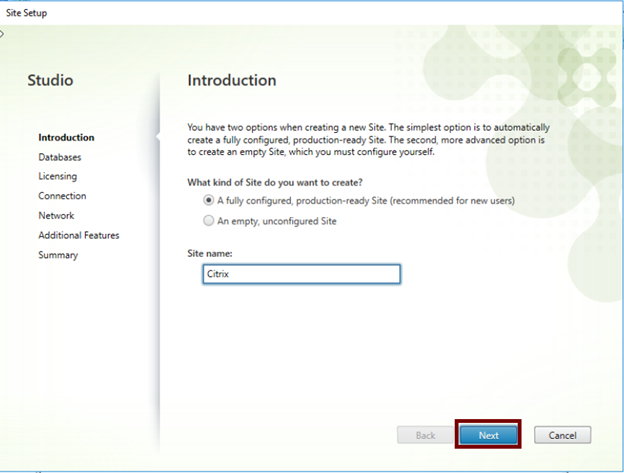Go to the Summary step
This screenshot has height=473, width=624.
(x=58, y=255)
